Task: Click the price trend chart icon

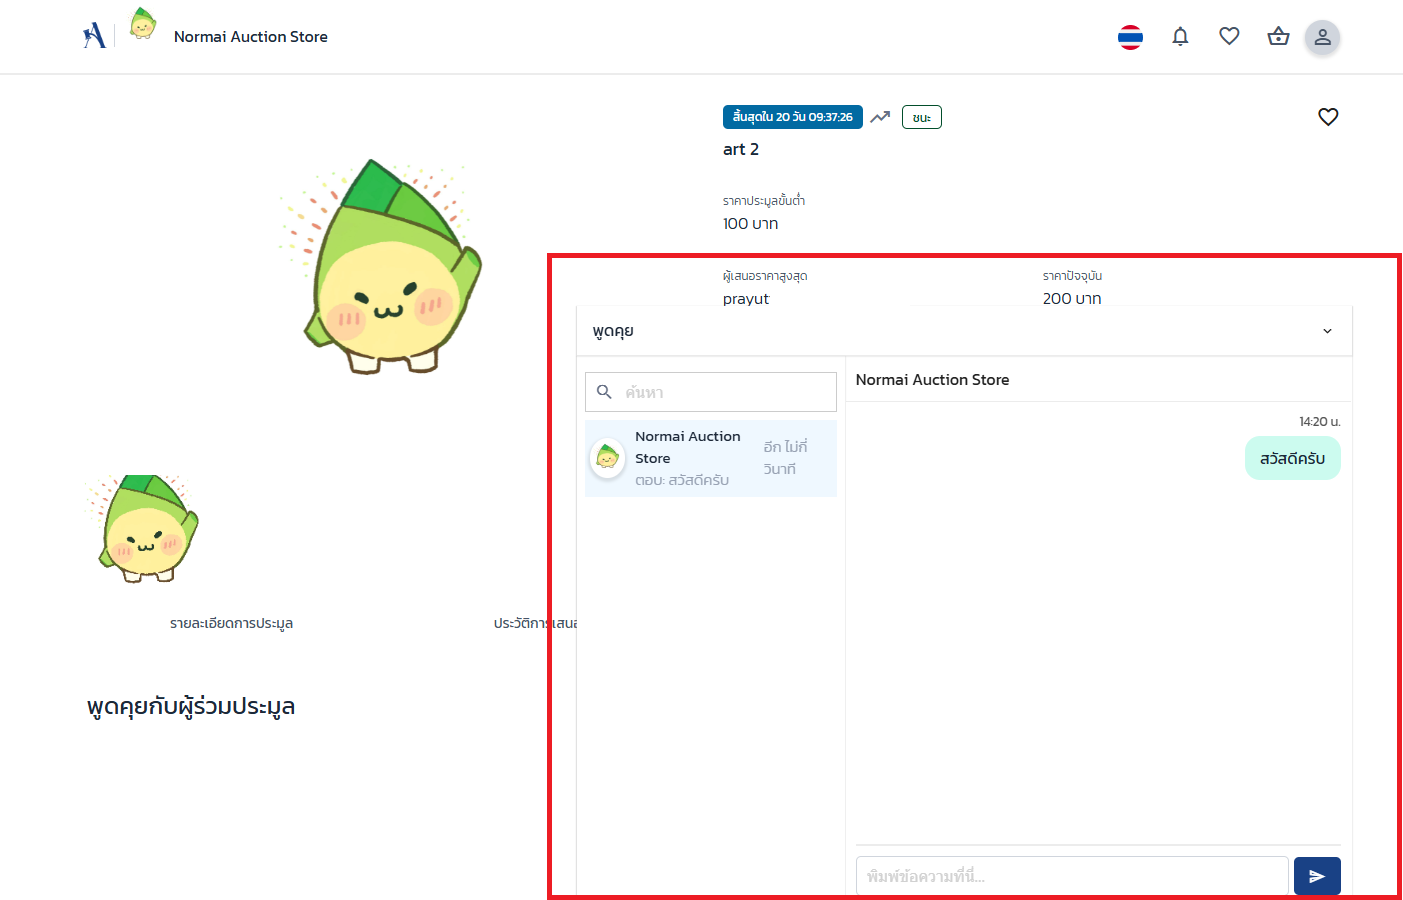Action: tap(880, 117)
